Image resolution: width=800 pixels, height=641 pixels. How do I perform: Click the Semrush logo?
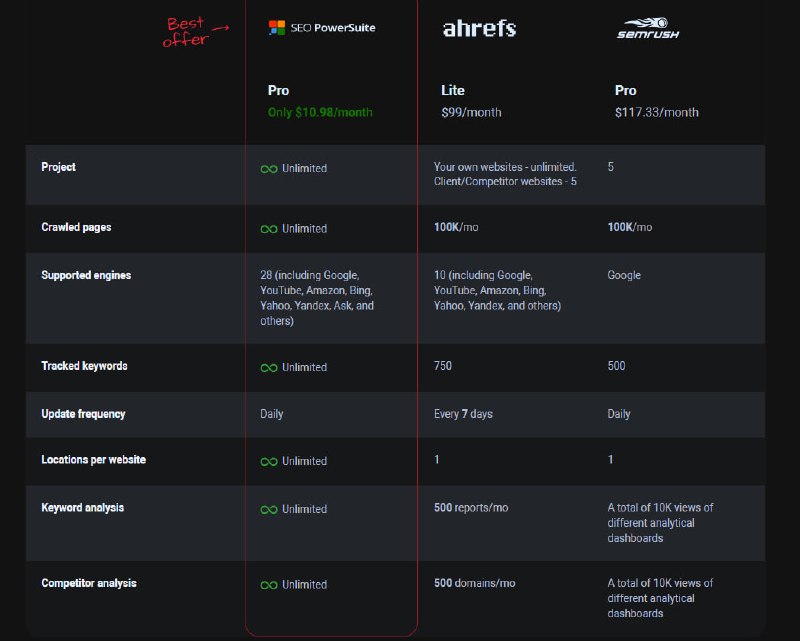[648, 29]
